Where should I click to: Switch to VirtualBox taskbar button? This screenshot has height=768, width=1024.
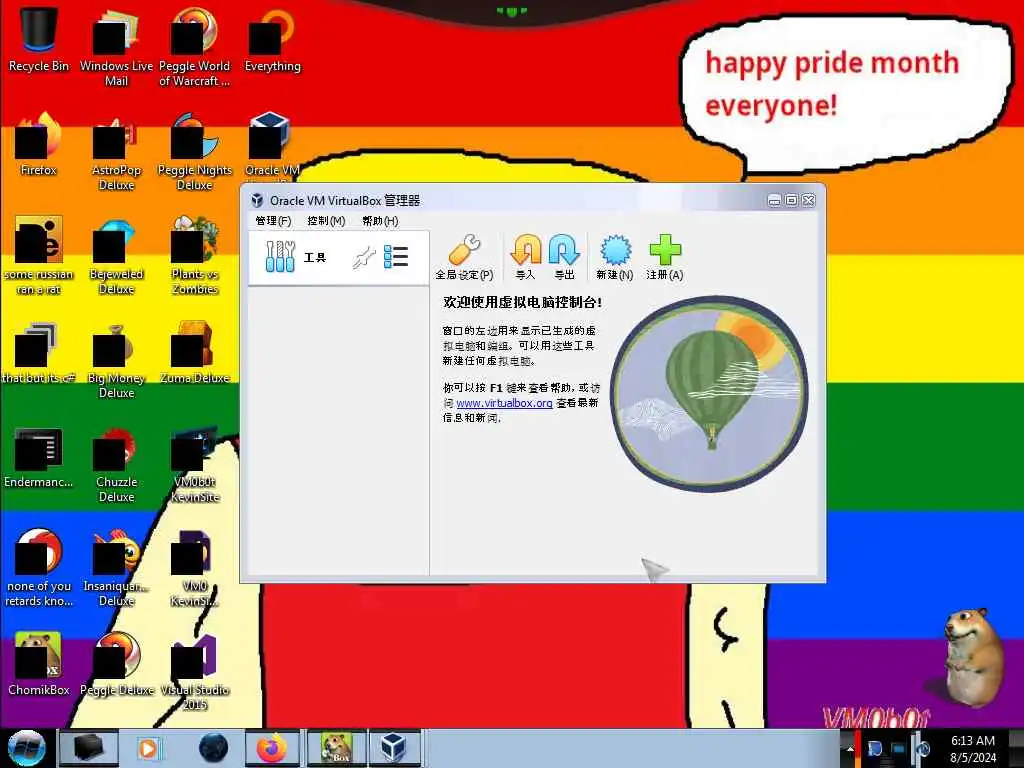[x=393, y=748]
